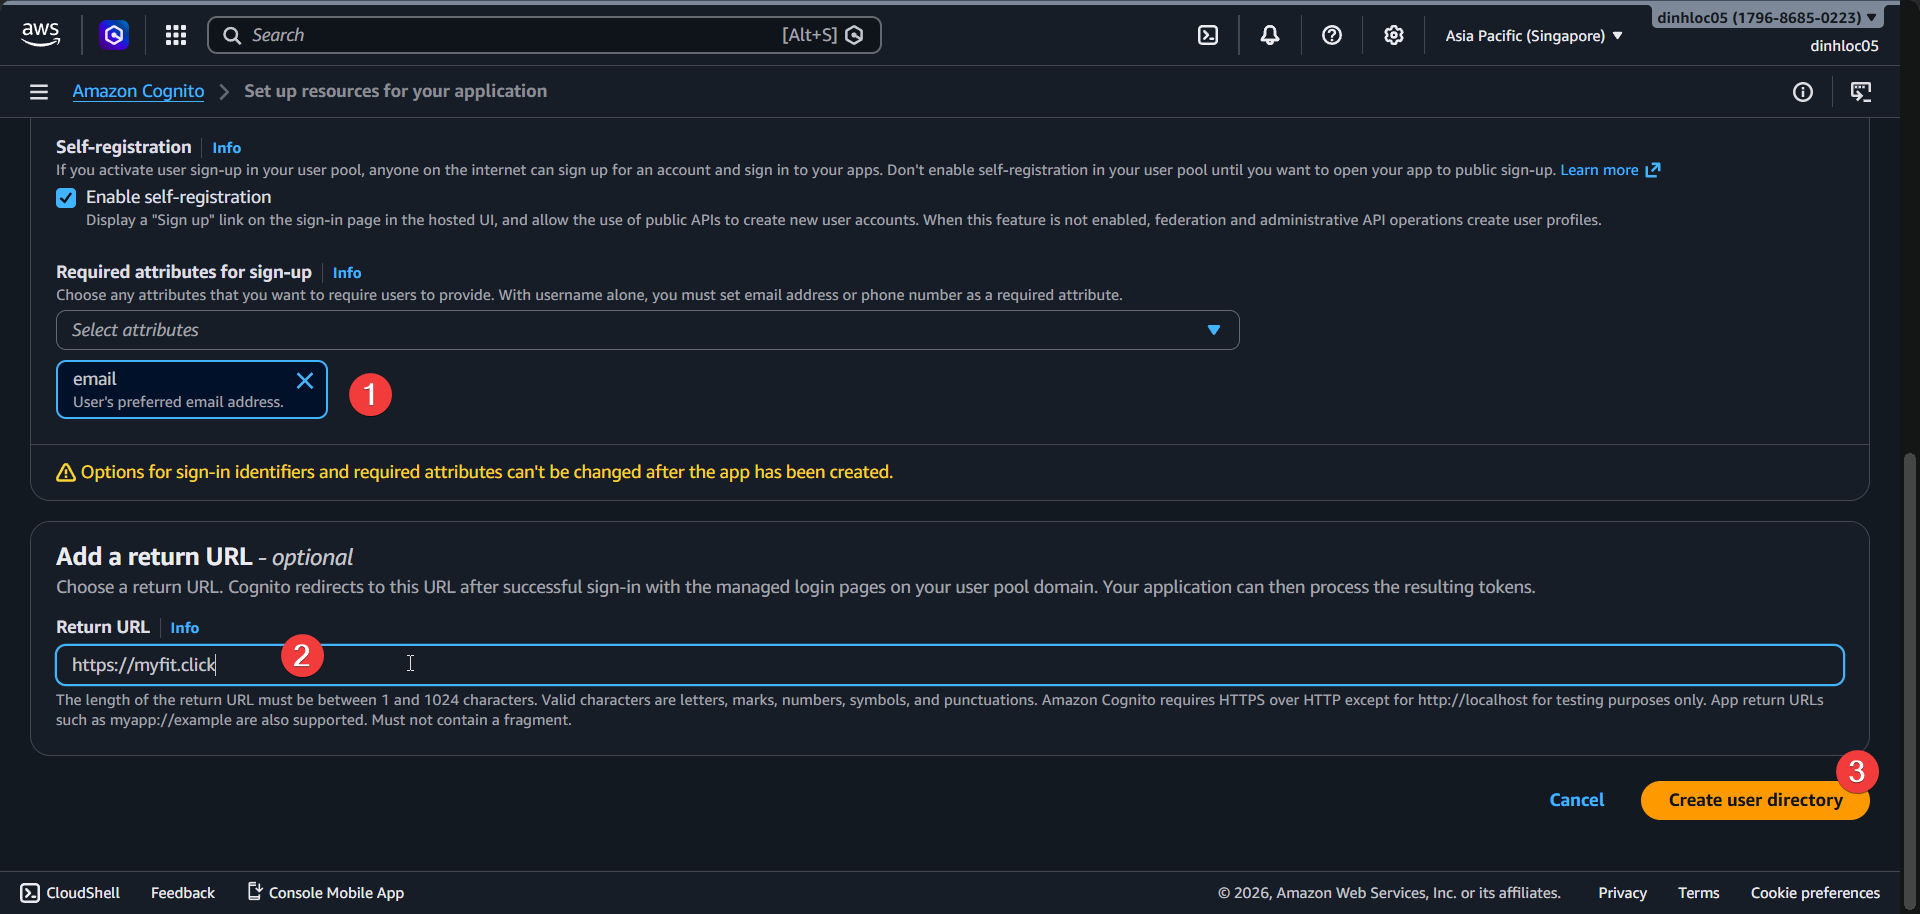Uncheck Enable self-registration

65,197
